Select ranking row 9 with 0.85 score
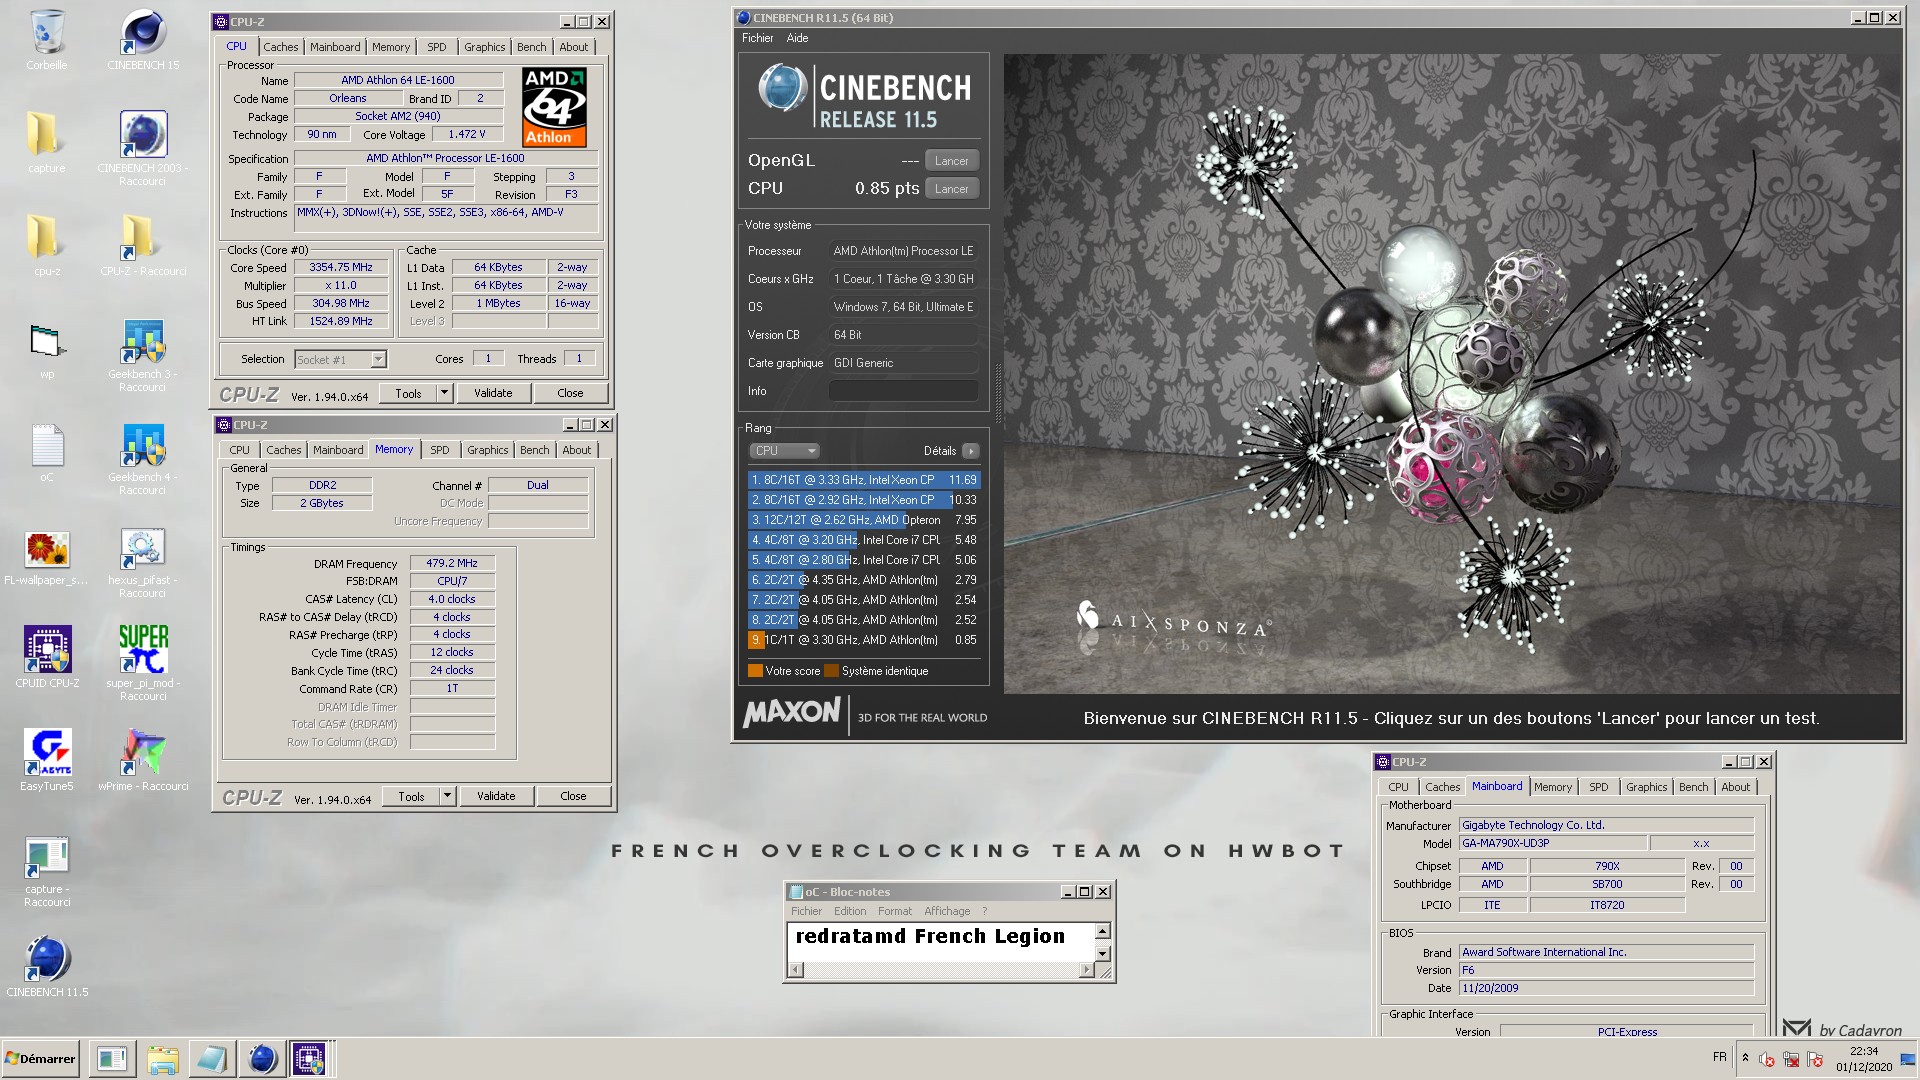Image resolution: width=1920 pixels, height=1080 pixels. [864, 640]
